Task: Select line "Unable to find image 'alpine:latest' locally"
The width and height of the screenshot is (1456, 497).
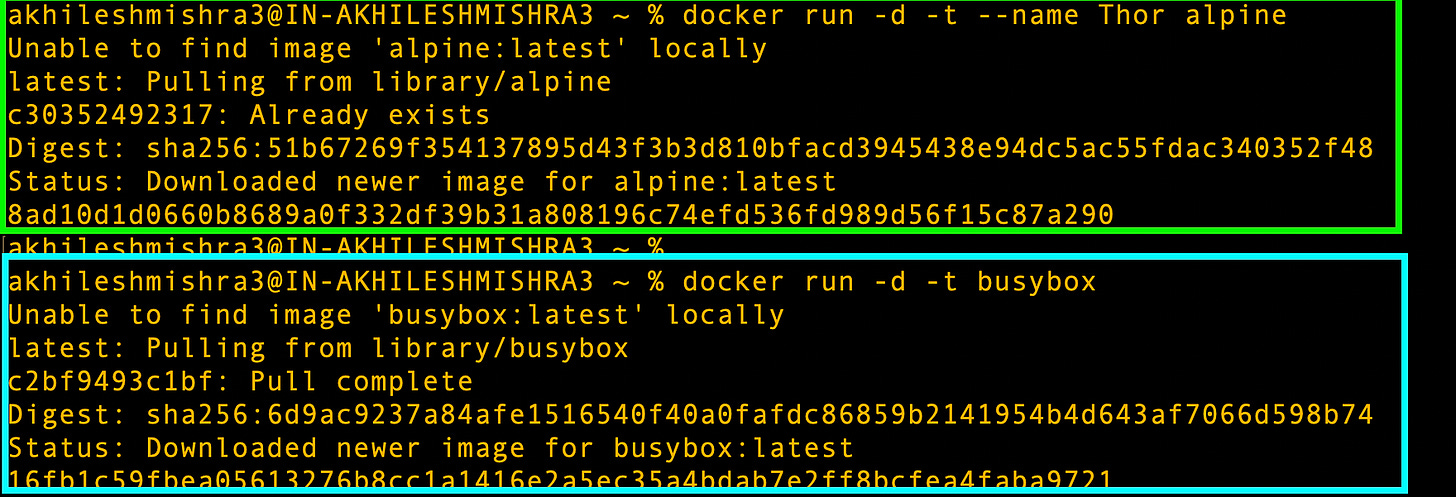Action: click(388, 49)
